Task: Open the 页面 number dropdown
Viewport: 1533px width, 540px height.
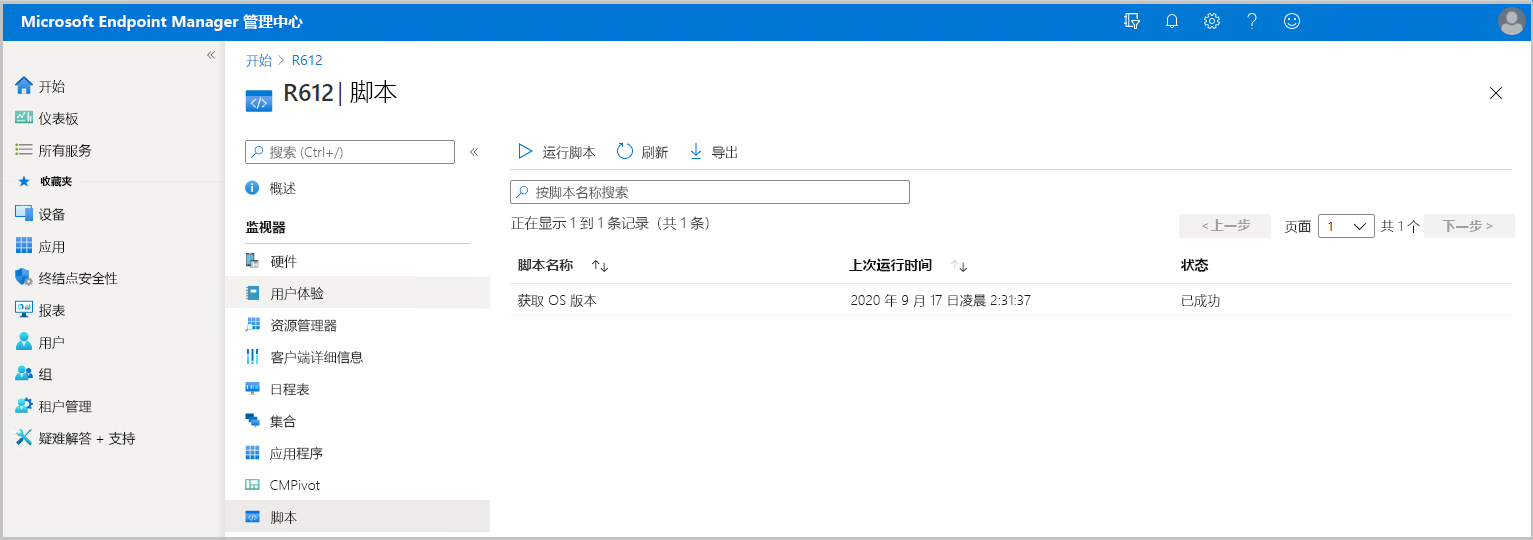Action: click(x=1346, y=226)
